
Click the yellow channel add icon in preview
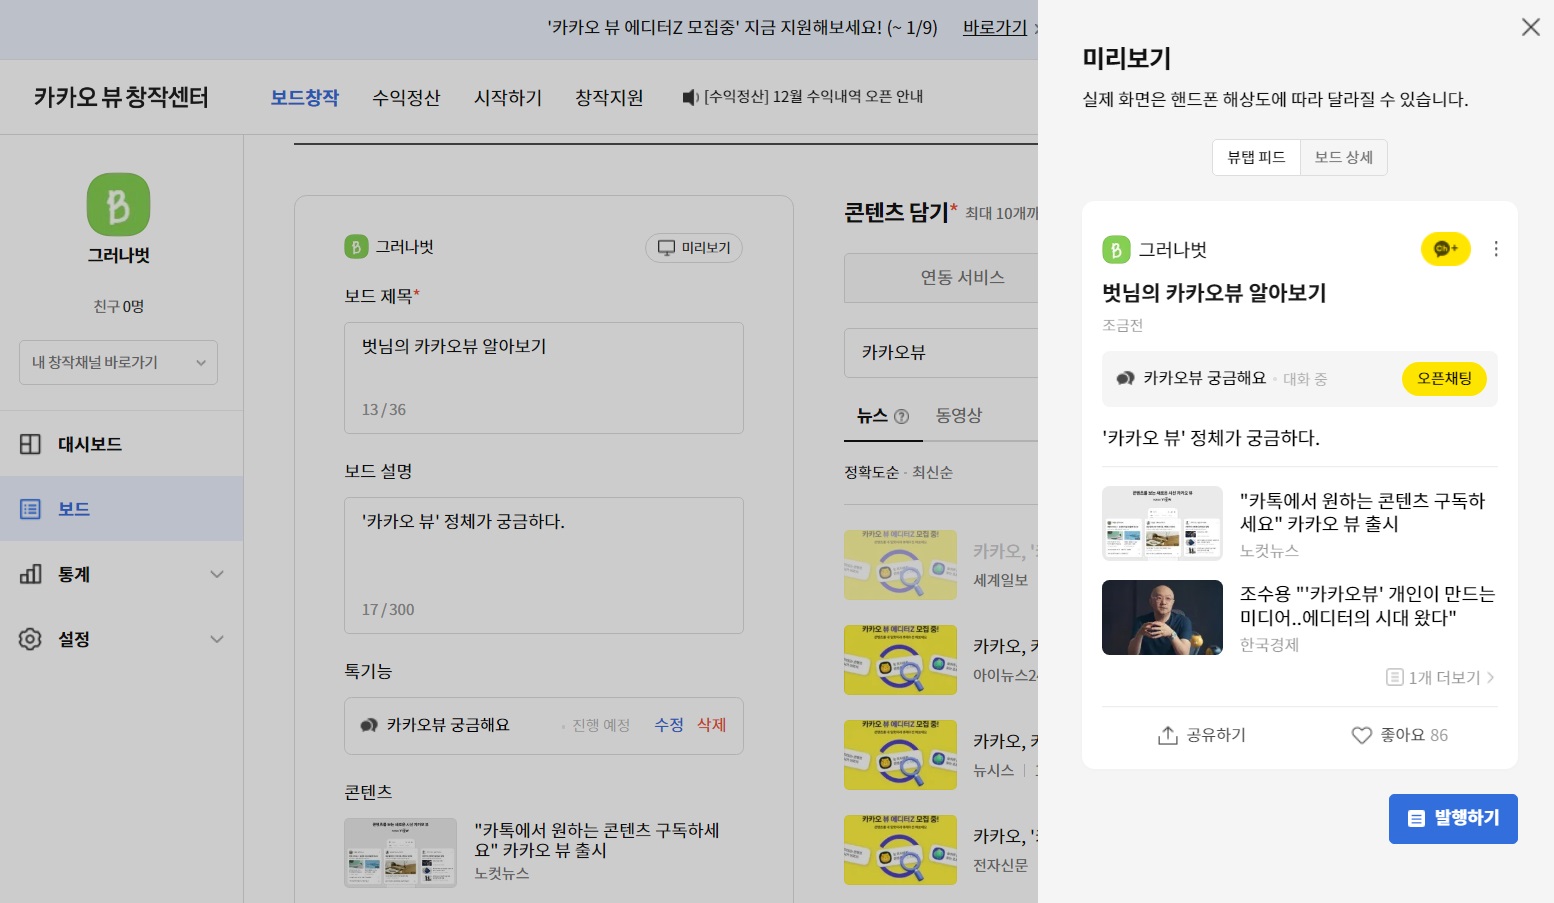coord(1445,248)
